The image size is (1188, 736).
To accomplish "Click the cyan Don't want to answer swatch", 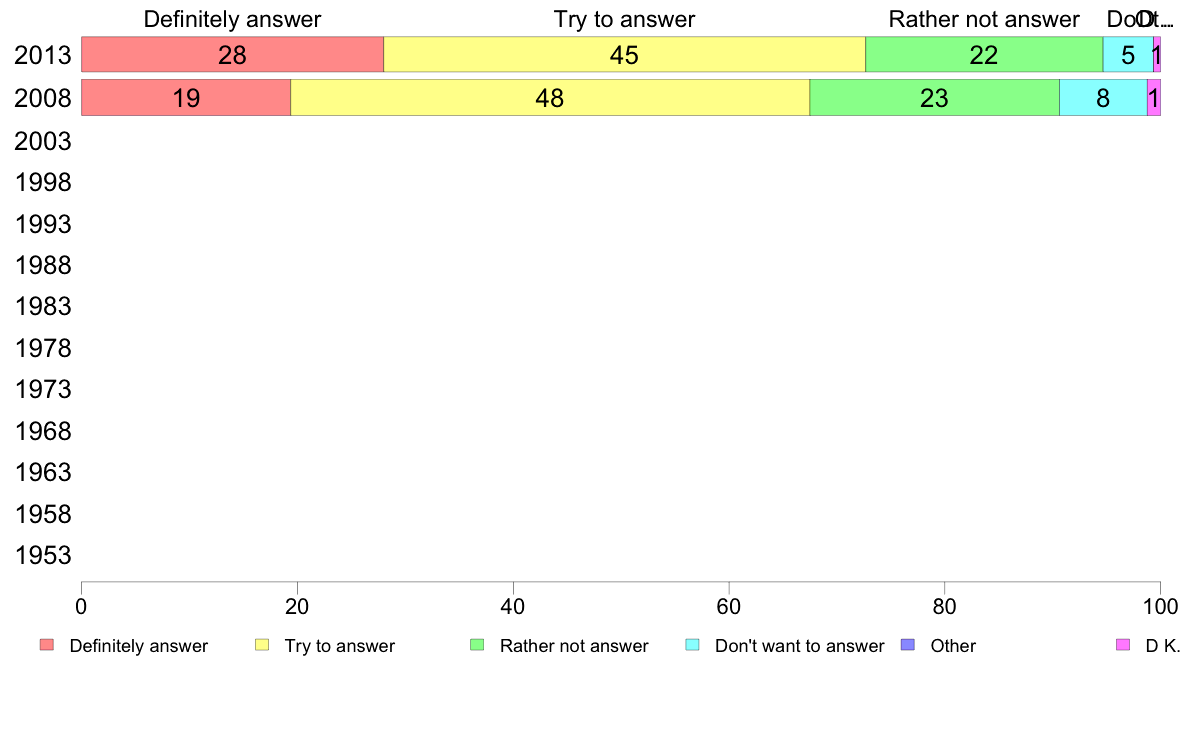I will (692, 645).
